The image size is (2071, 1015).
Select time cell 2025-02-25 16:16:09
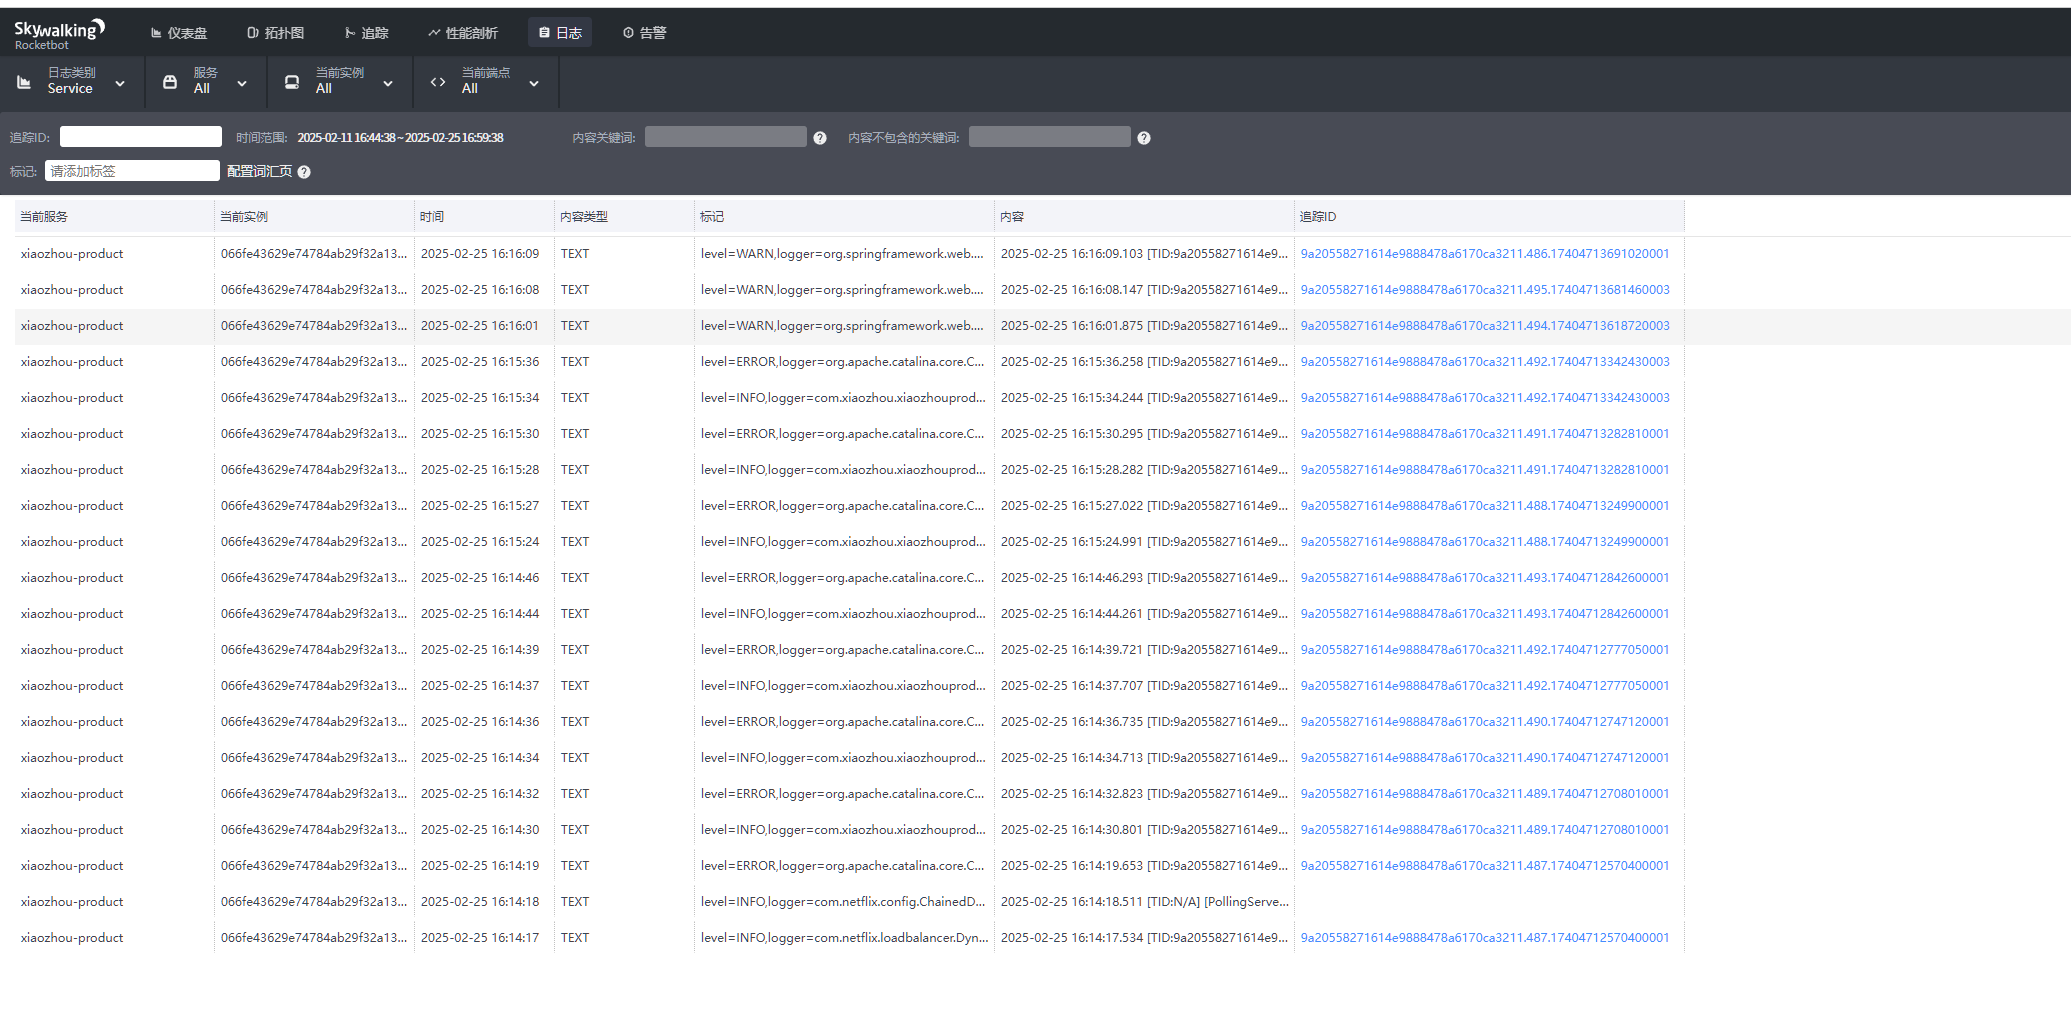pyautogui.click(x=480, y=254)
